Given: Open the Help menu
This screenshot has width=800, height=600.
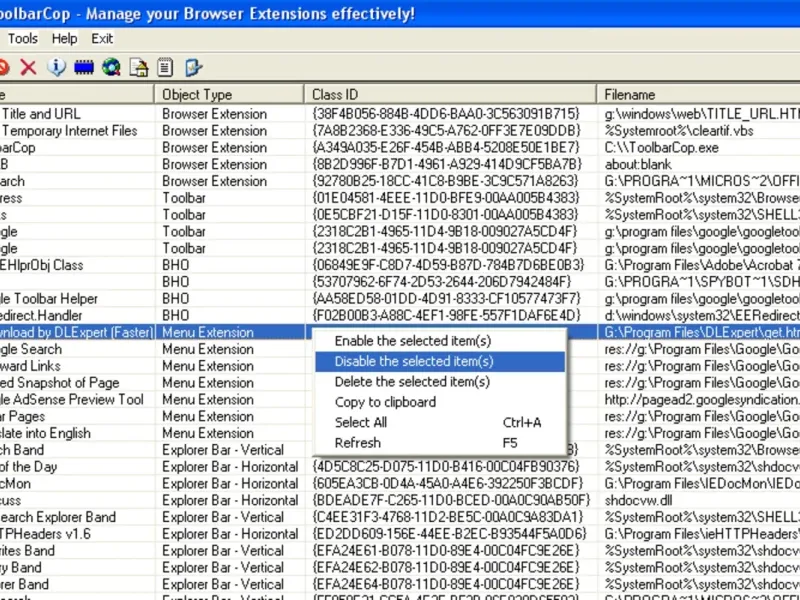Looking at the screenshot, I should [64, 38].
